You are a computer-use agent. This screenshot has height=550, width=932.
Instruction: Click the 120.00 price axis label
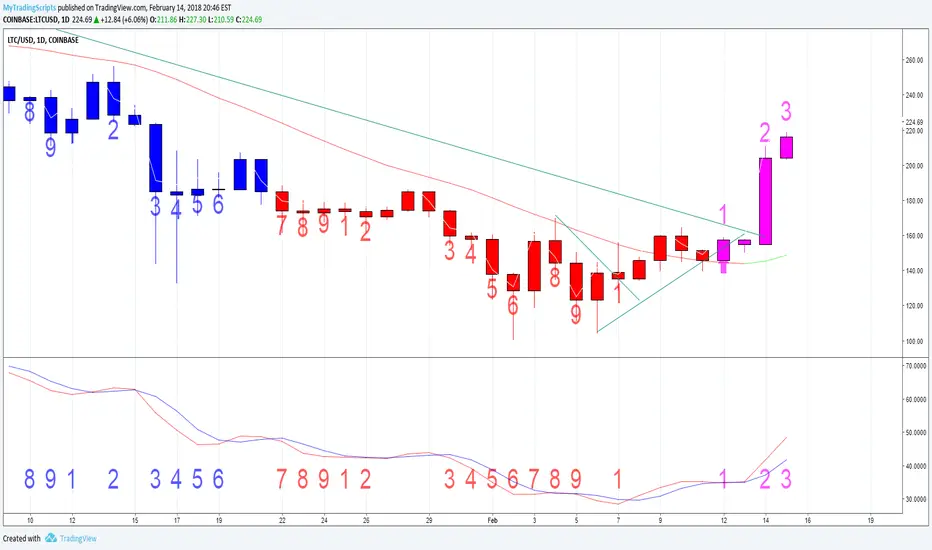tap(914, 306)
